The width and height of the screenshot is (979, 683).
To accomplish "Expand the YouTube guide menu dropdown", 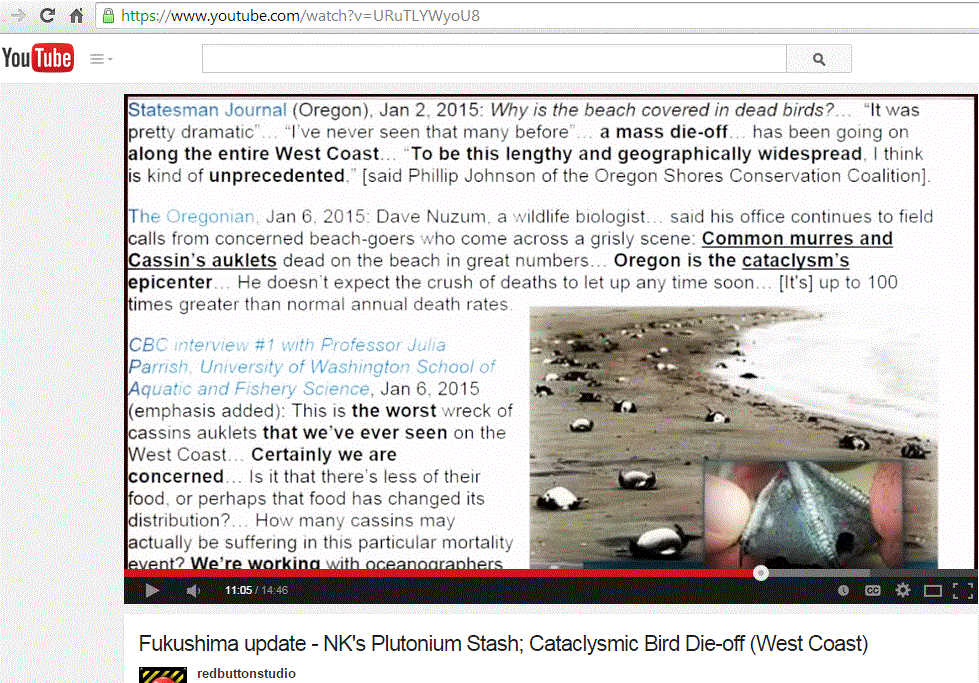I will point(101,59).
